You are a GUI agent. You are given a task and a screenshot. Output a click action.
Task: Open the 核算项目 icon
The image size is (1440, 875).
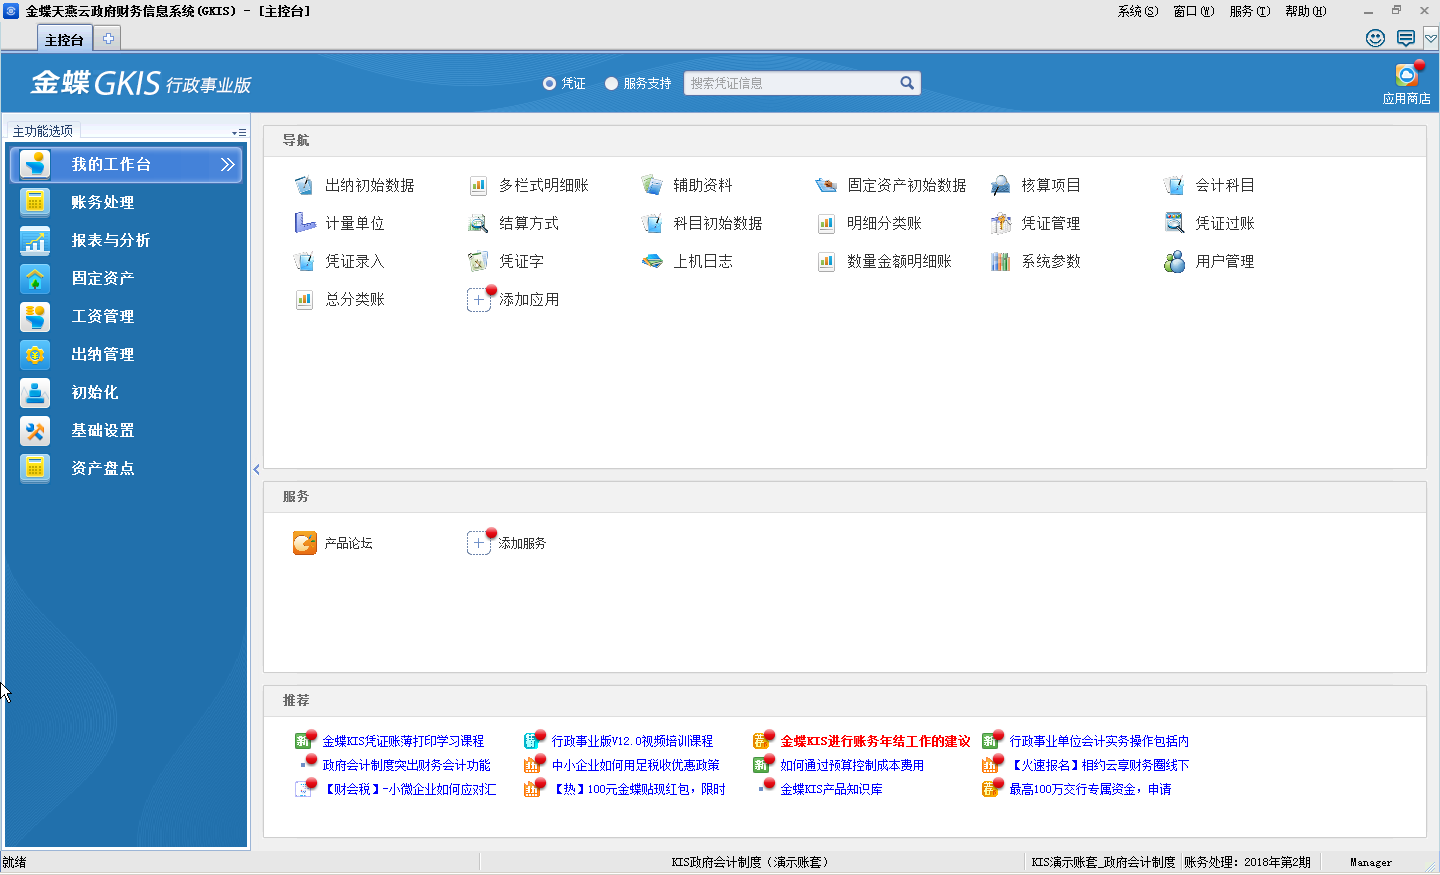pyautogui.click(x=1000, y=185)
